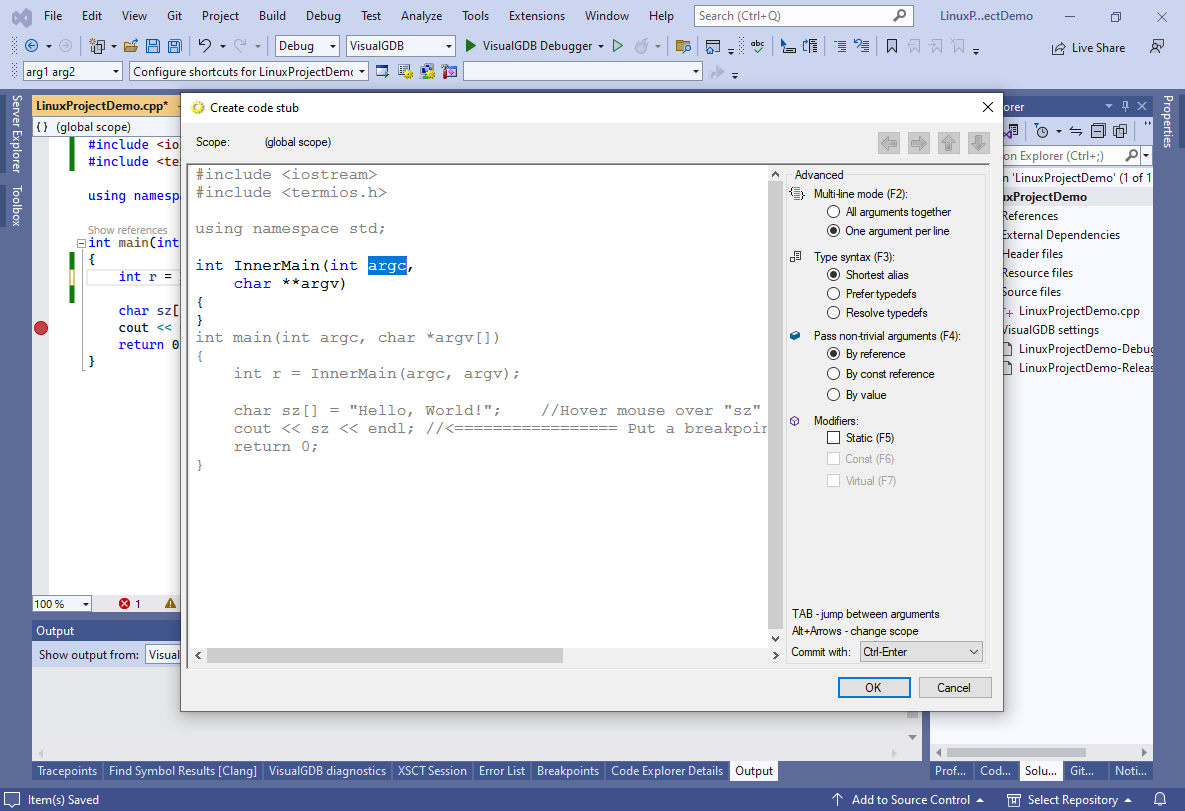
Task: Open the arg1 arg2 arguments dropdown
Action: (x=116, y=72)
